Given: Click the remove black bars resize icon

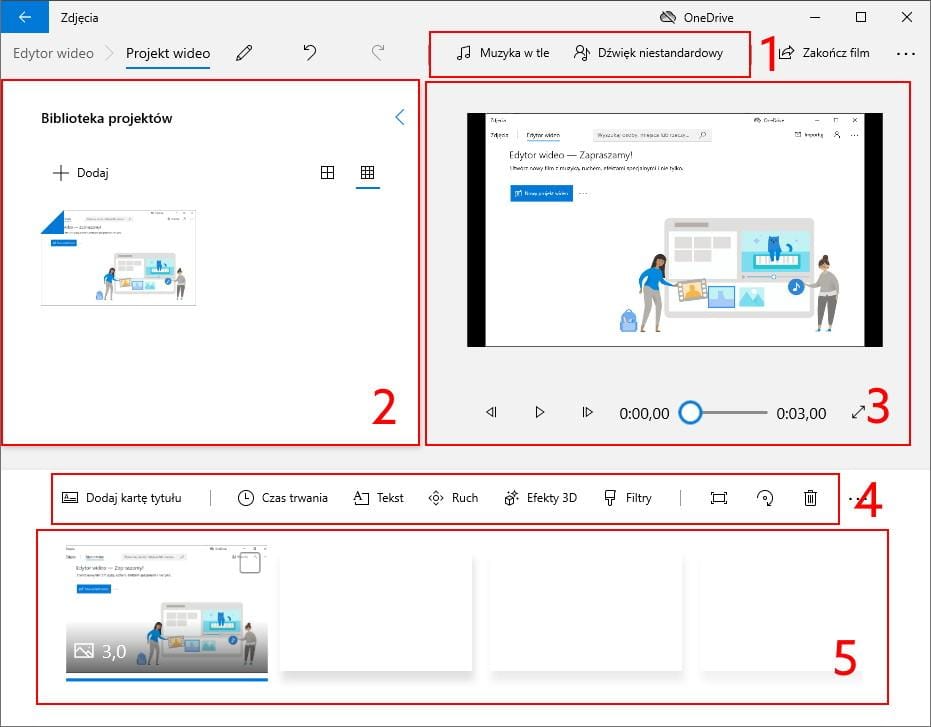Looking at the screenshot, I should click(718, 498).
